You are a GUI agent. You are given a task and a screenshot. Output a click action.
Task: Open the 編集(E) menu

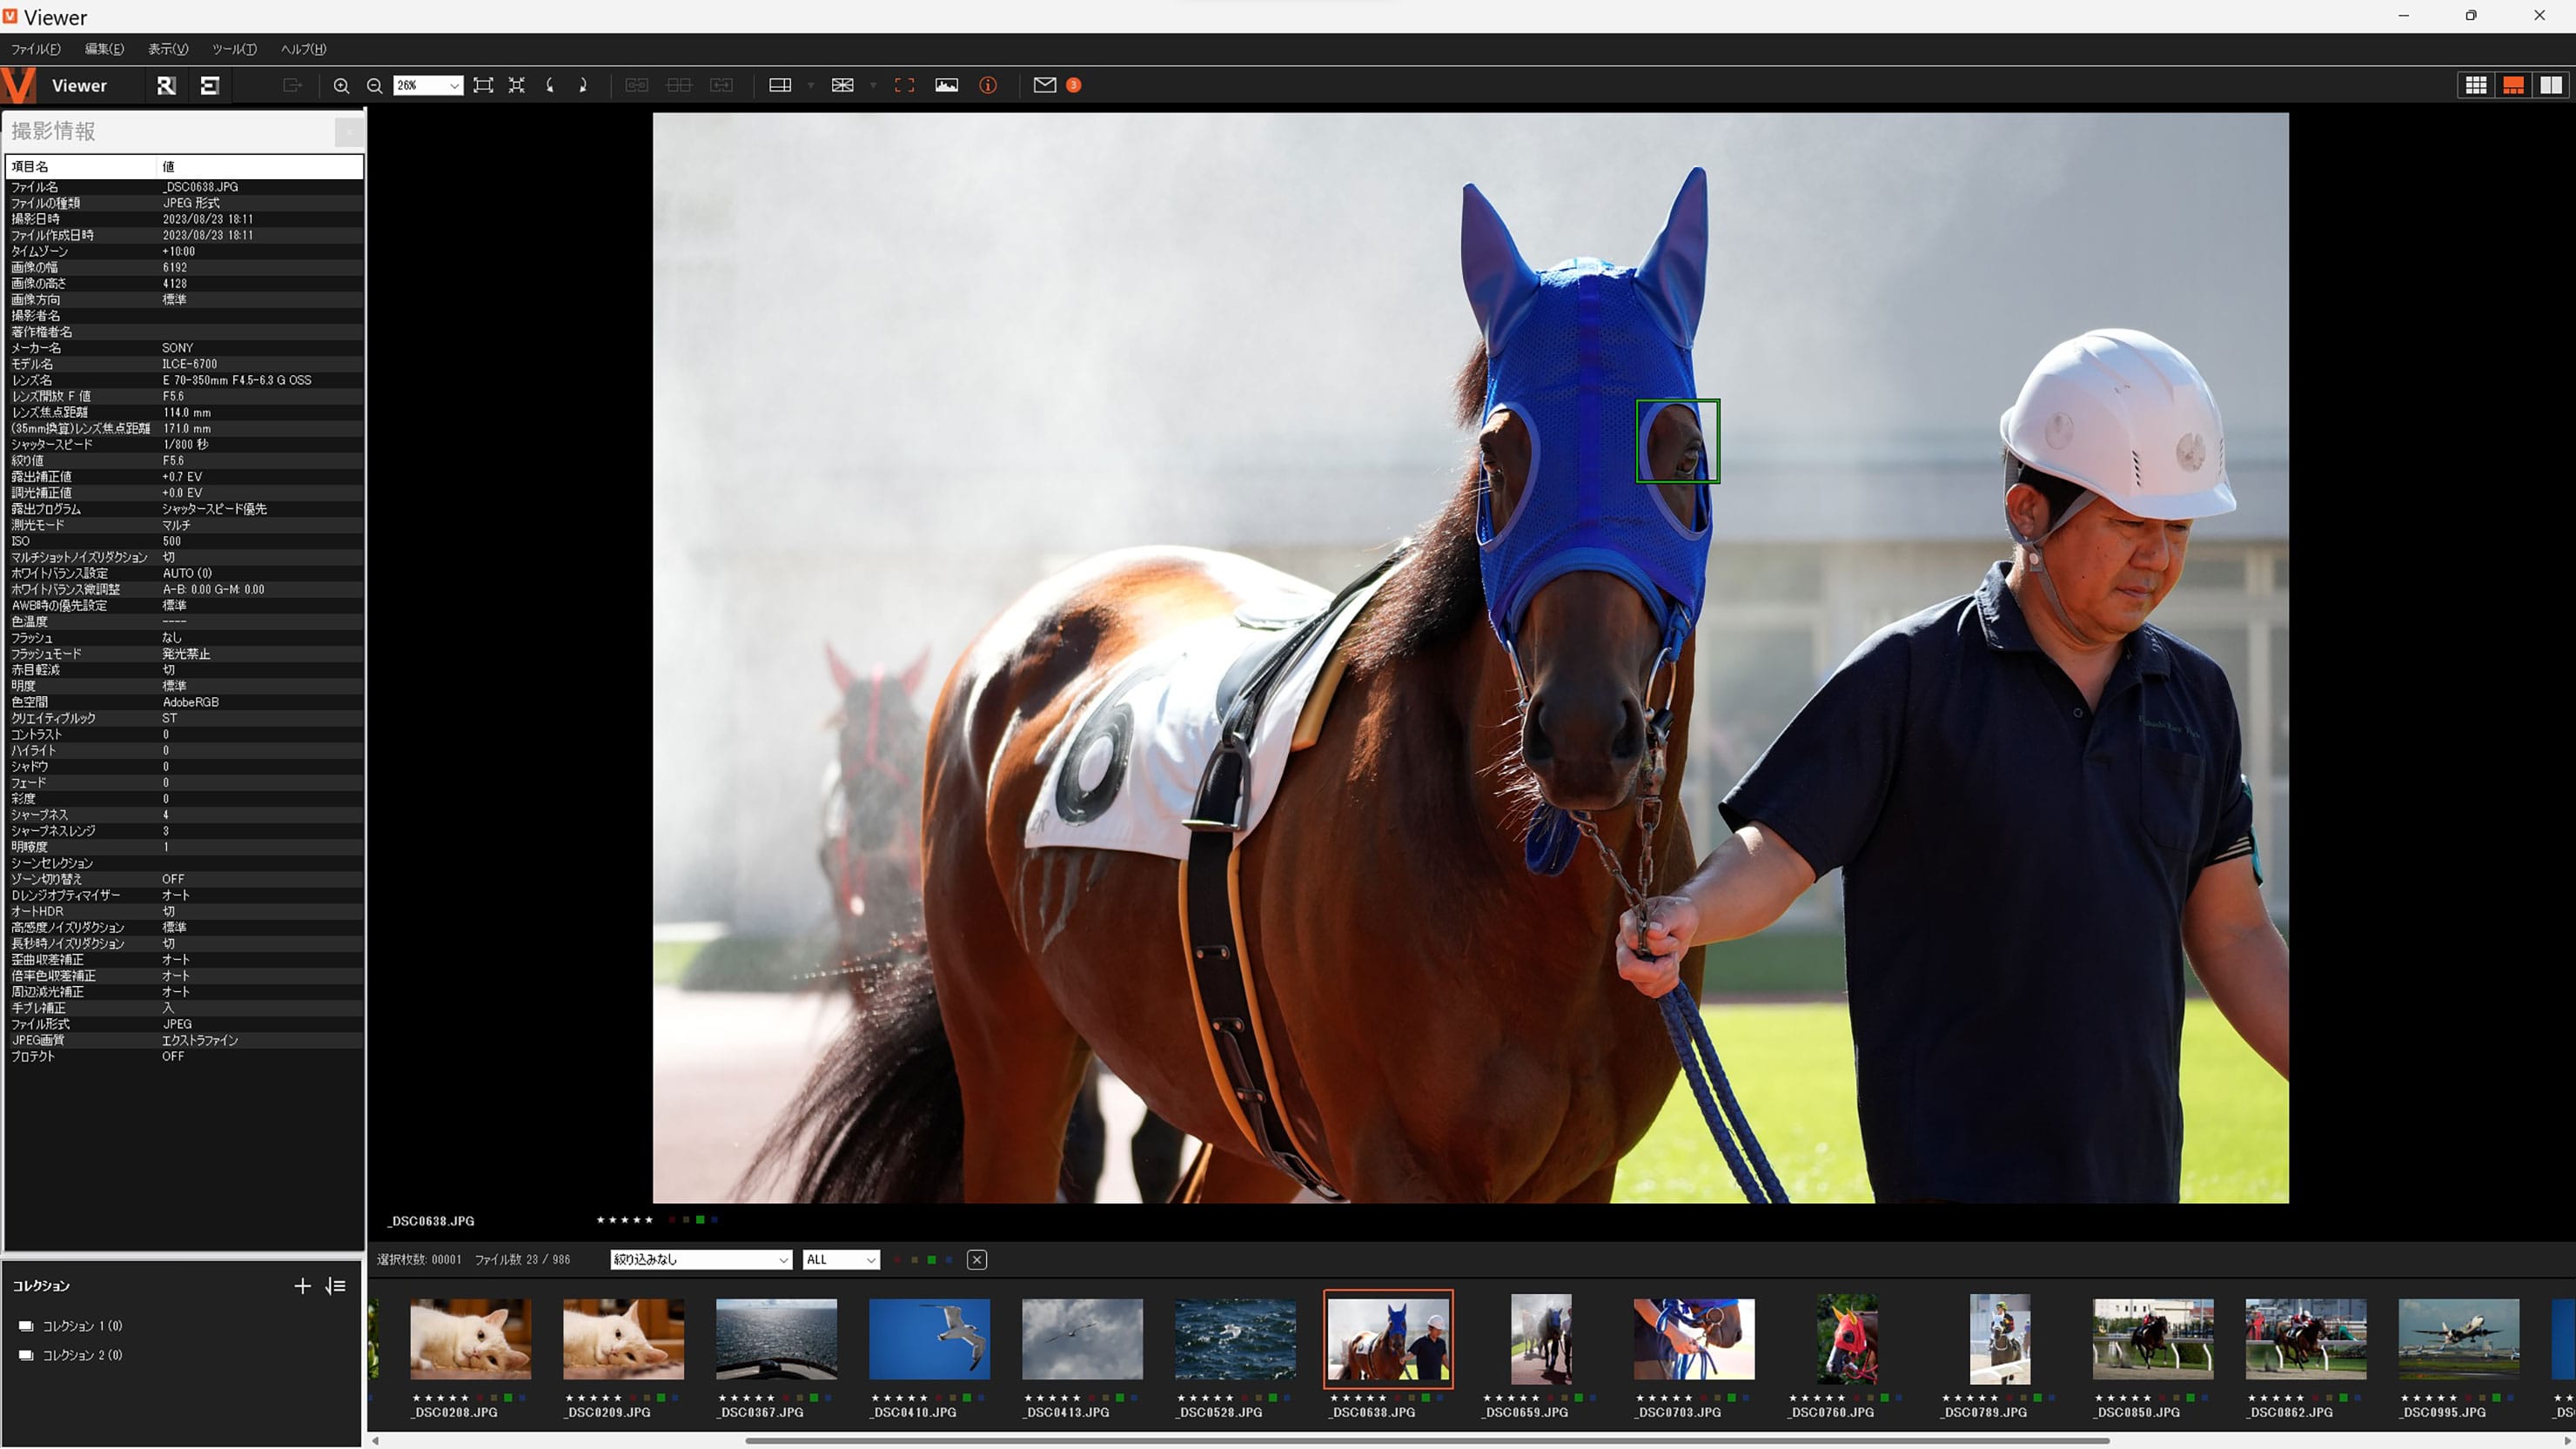click(104, 49)
